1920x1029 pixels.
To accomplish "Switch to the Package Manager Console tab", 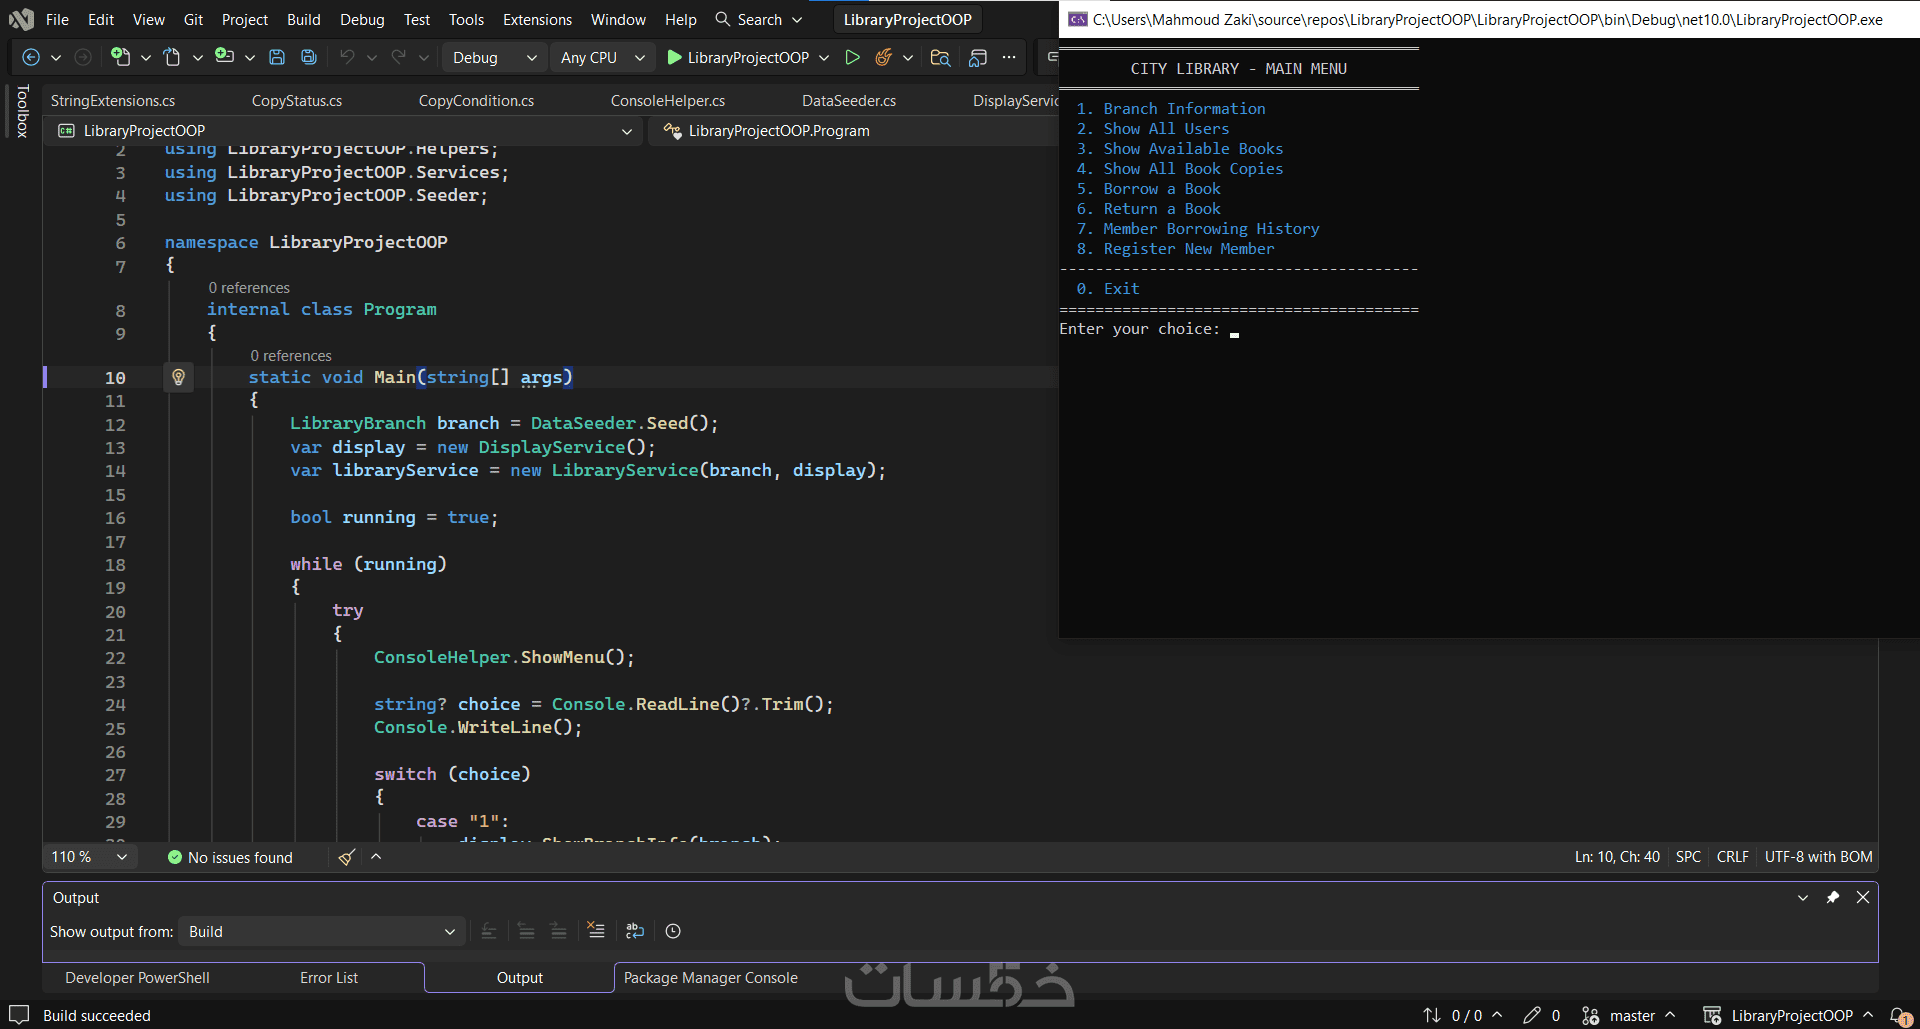I will [711, 978].
